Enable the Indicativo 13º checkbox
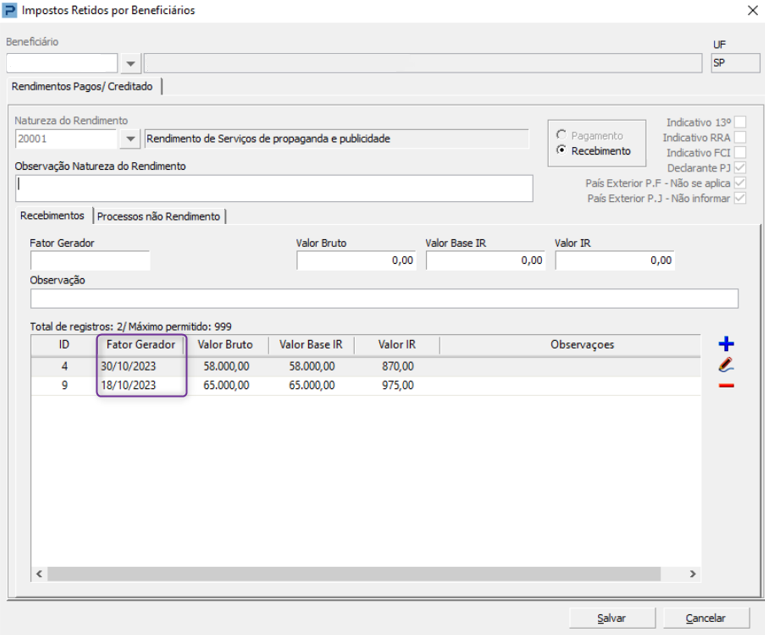 click(x=740, y=123)
